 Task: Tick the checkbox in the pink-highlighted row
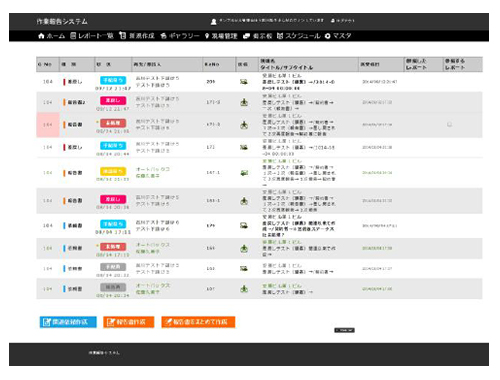click(449, 124)
